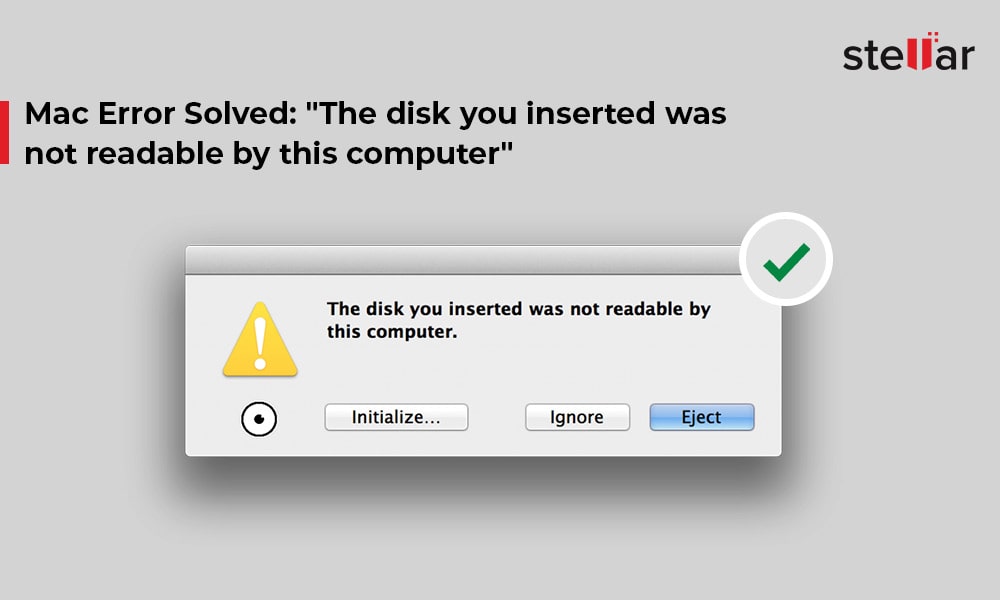
Task: Click the red accent bar beside headline
Action: (x=4, y=132)
